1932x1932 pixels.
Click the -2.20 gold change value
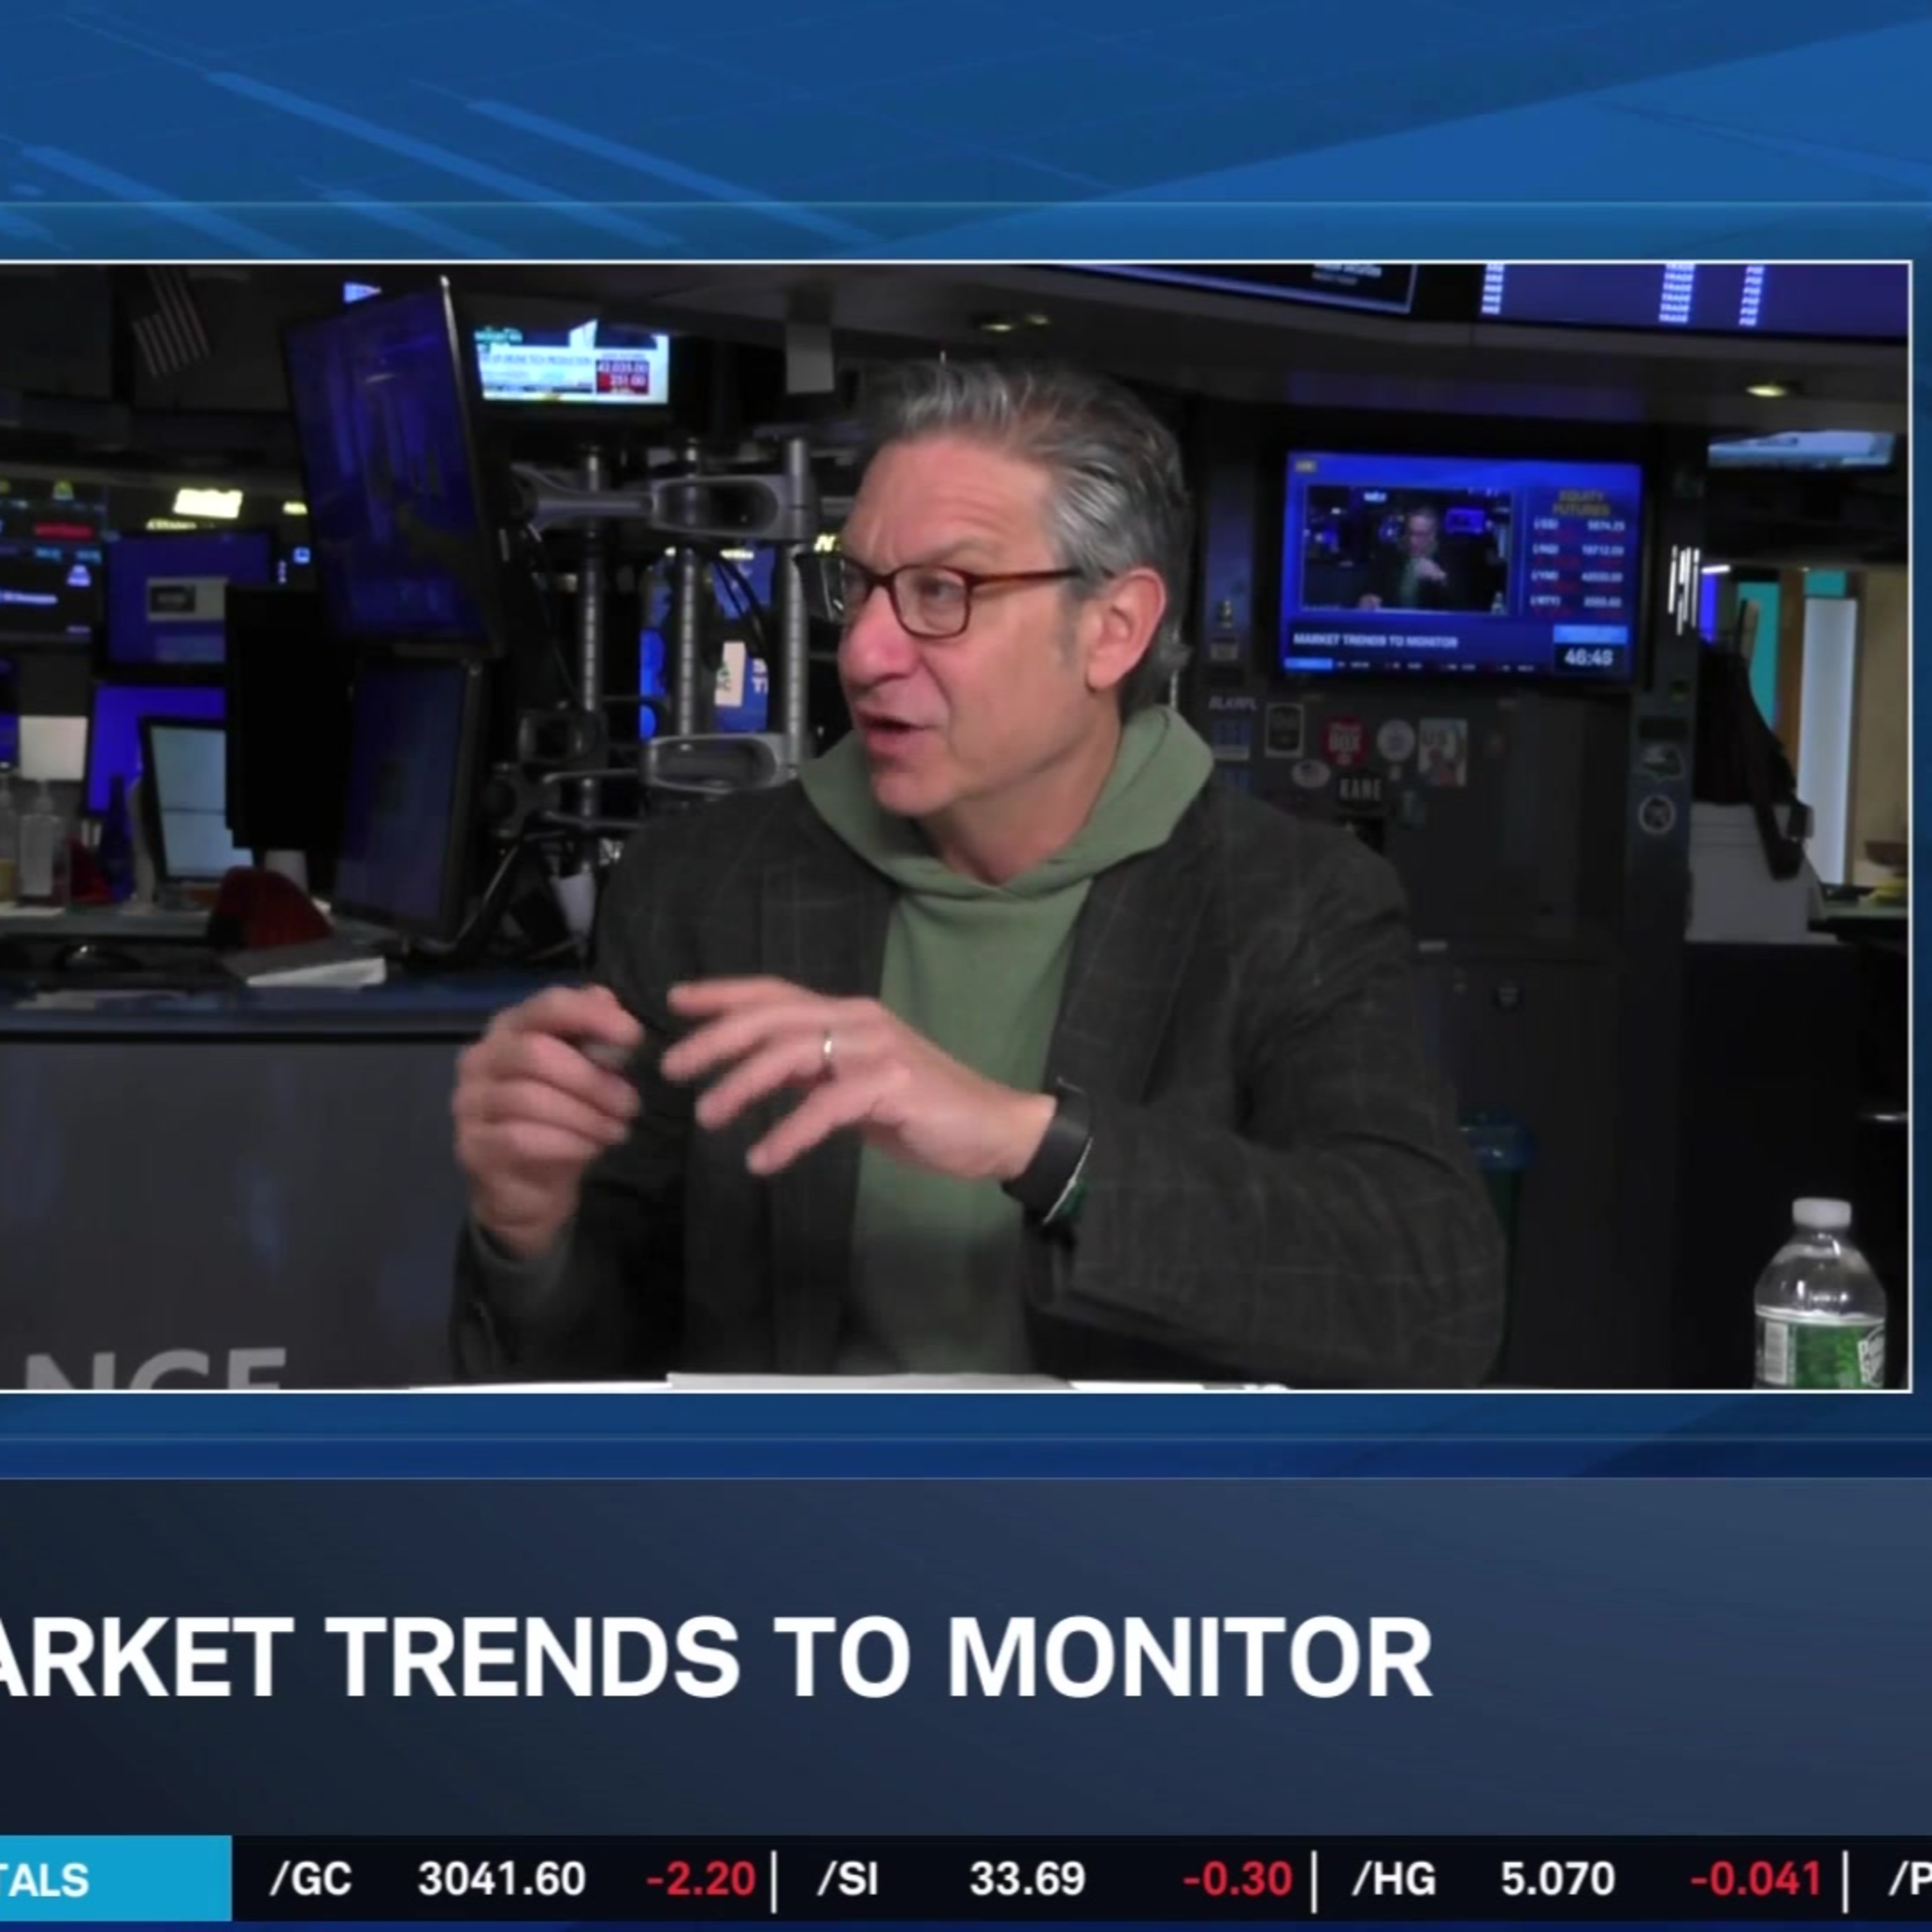point(701,1880)
